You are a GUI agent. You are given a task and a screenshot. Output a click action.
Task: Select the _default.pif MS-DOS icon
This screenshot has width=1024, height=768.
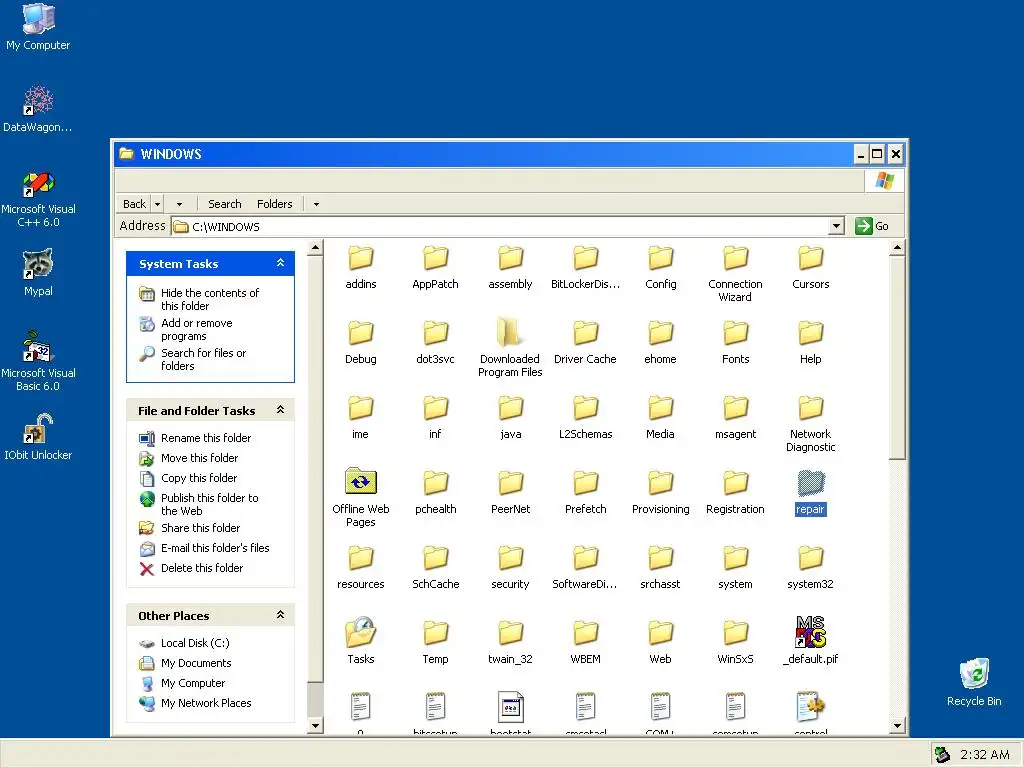810,632
